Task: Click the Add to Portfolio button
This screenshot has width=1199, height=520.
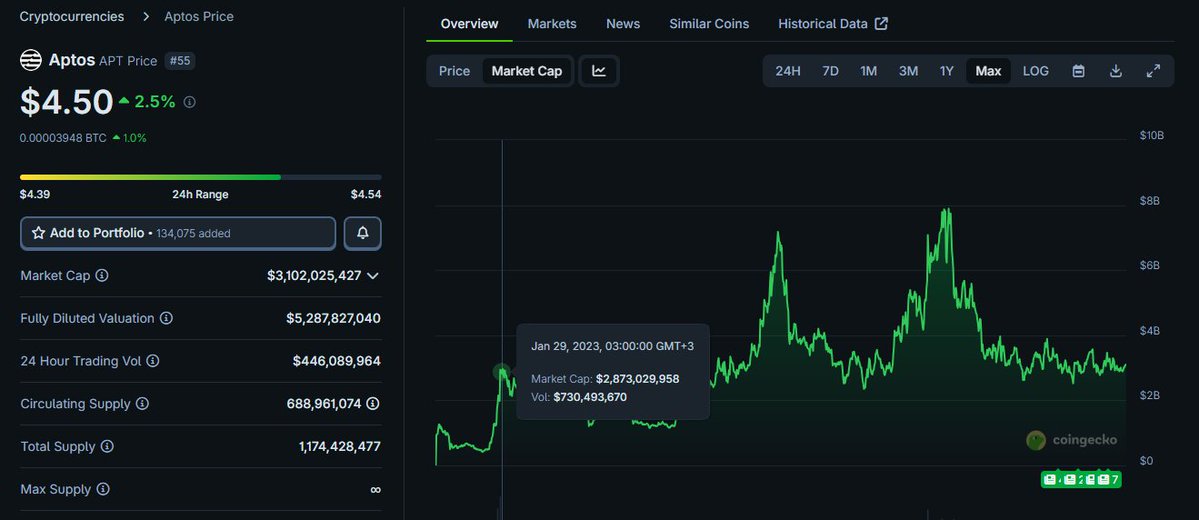Action: (178, 233)
